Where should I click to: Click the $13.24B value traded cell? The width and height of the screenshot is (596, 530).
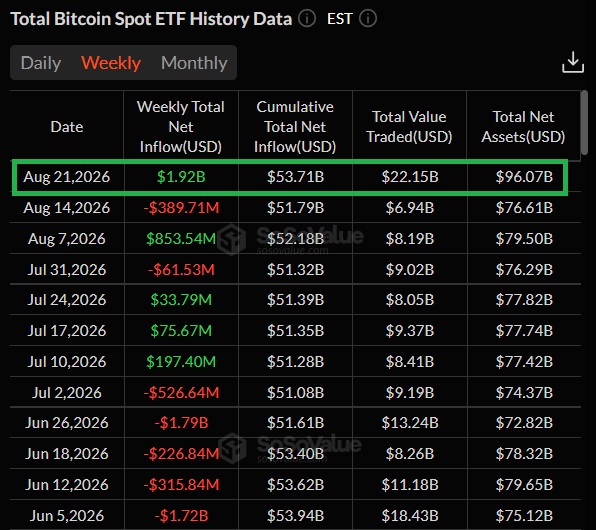410,422
